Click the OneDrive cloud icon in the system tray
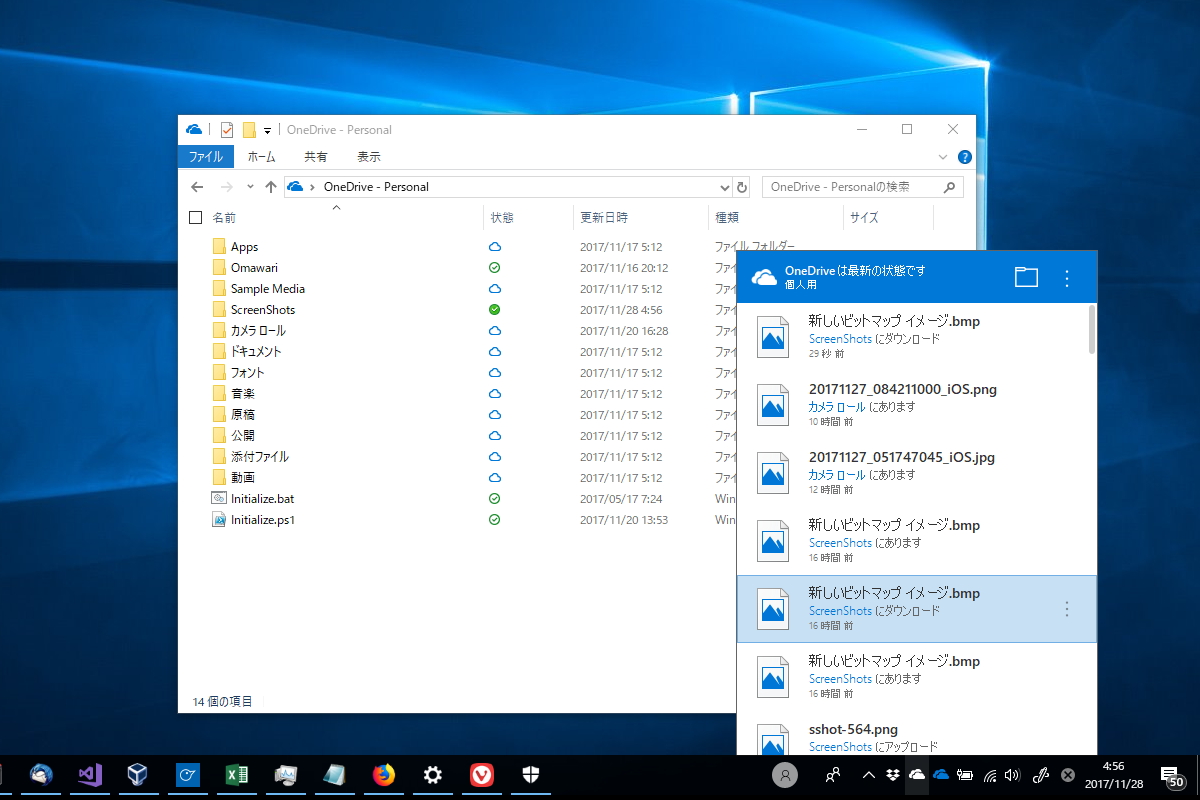 tap(916, 775)
